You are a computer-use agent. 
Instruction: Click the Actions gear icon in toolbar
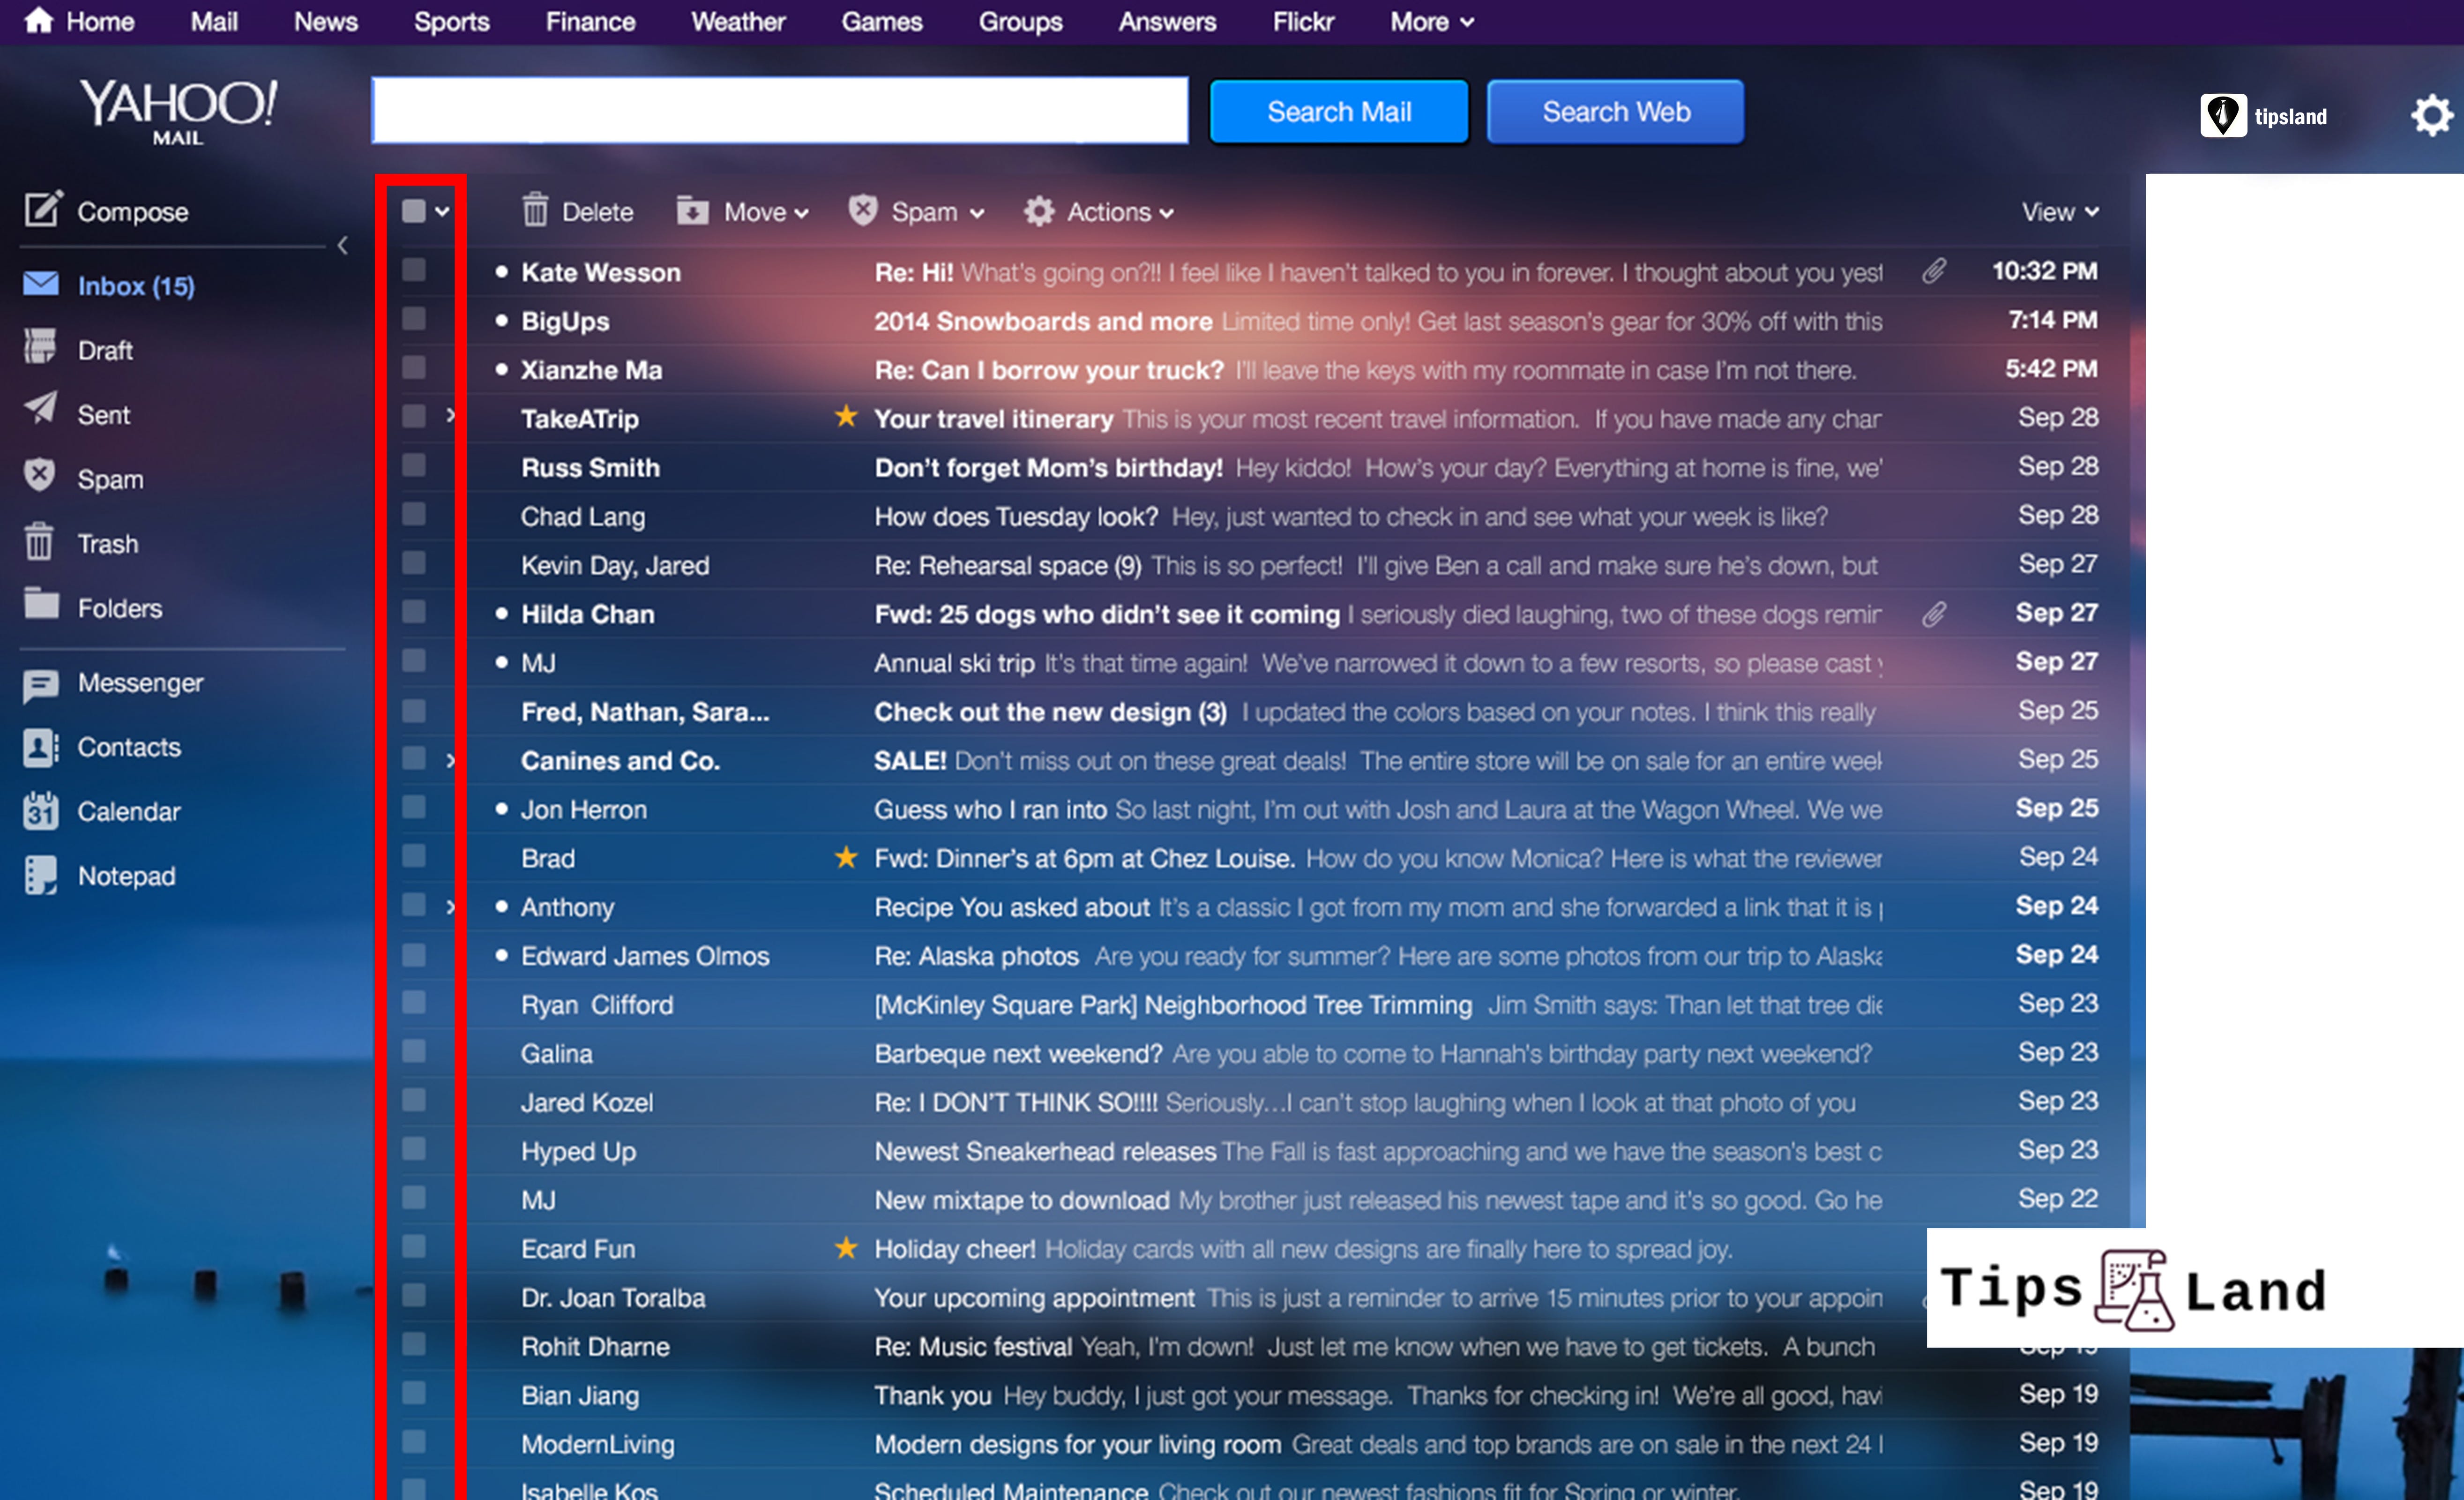1039,211
